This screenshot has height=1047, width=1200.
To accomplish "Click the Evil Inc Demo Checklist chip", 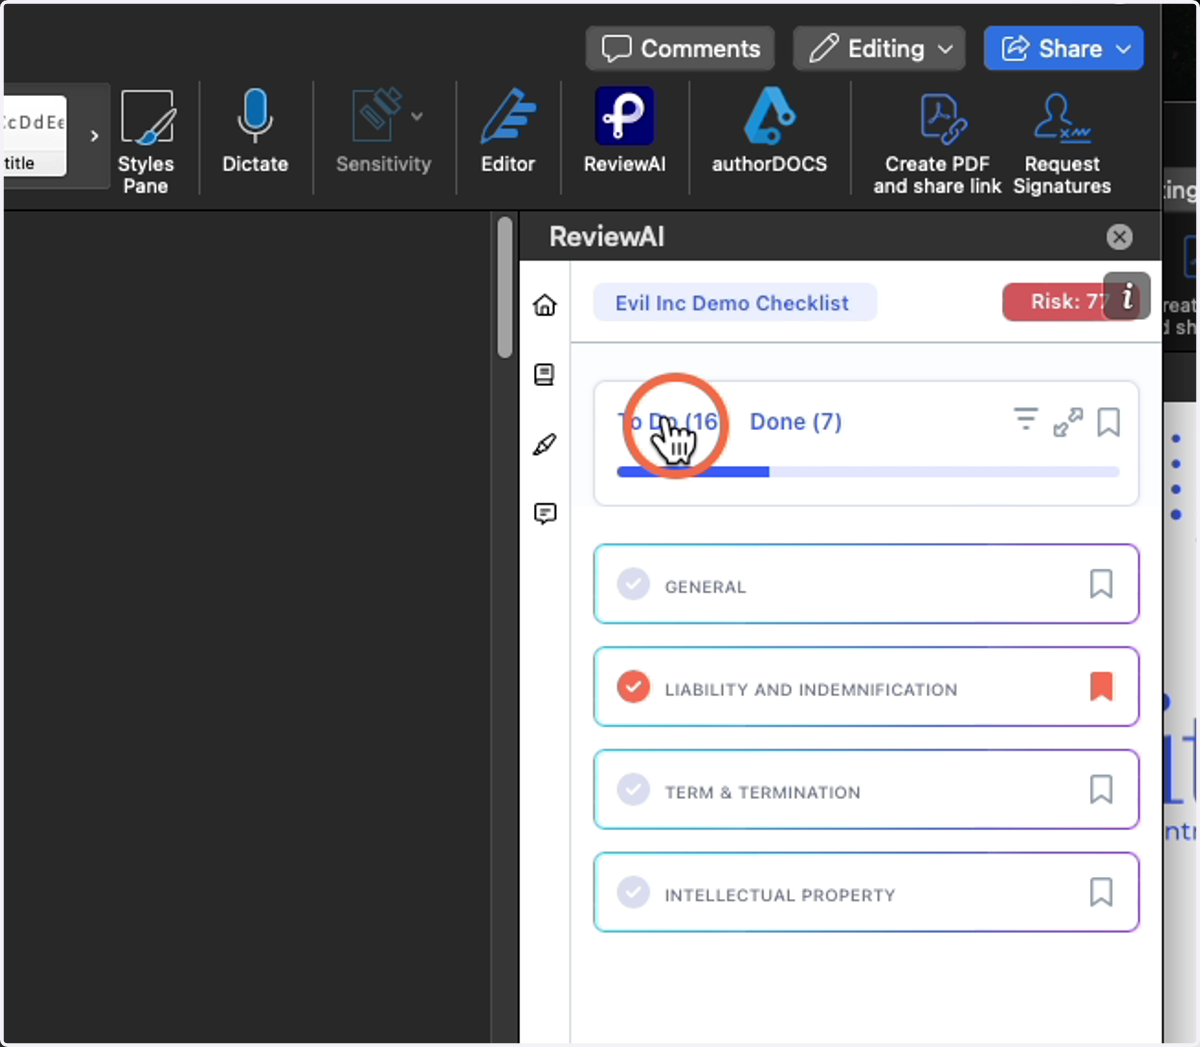I will point(735,303).
